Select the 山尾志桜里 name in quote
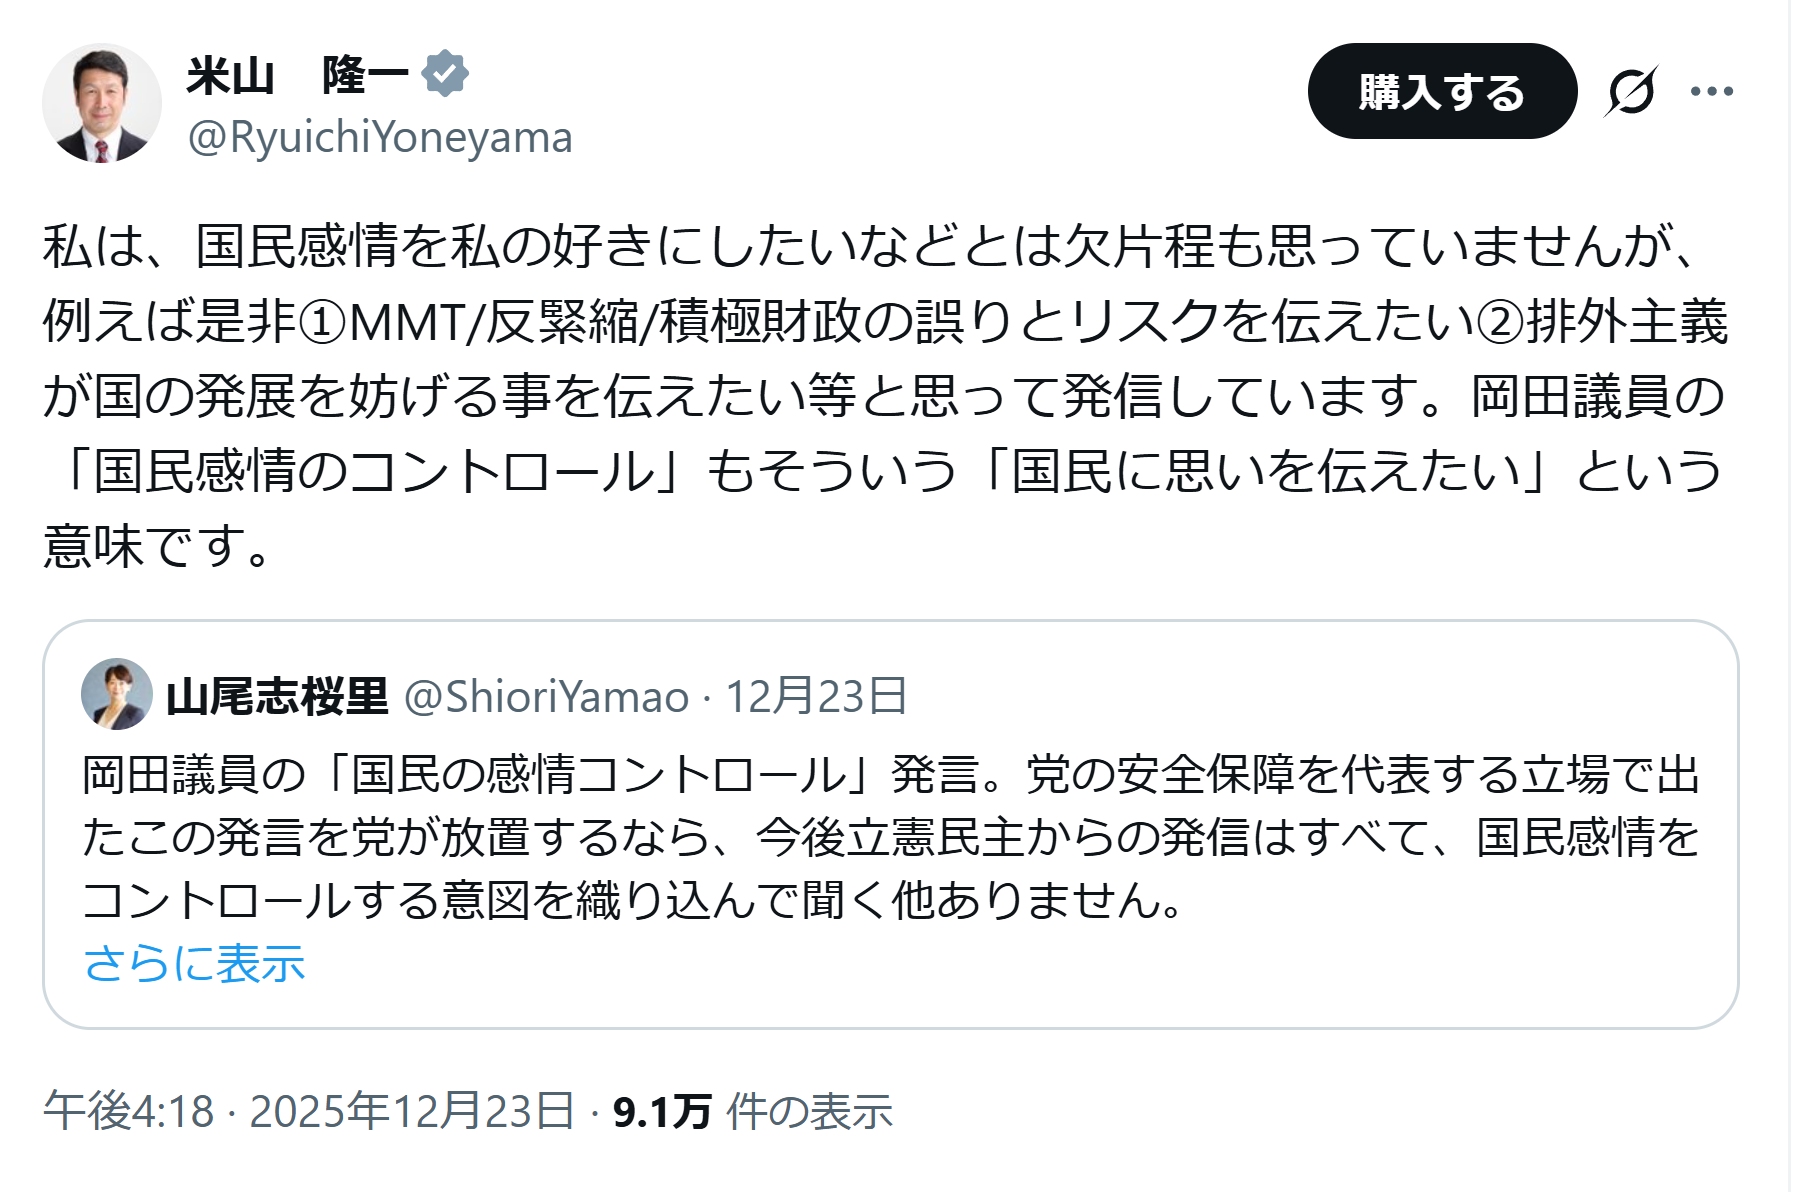 277,697
